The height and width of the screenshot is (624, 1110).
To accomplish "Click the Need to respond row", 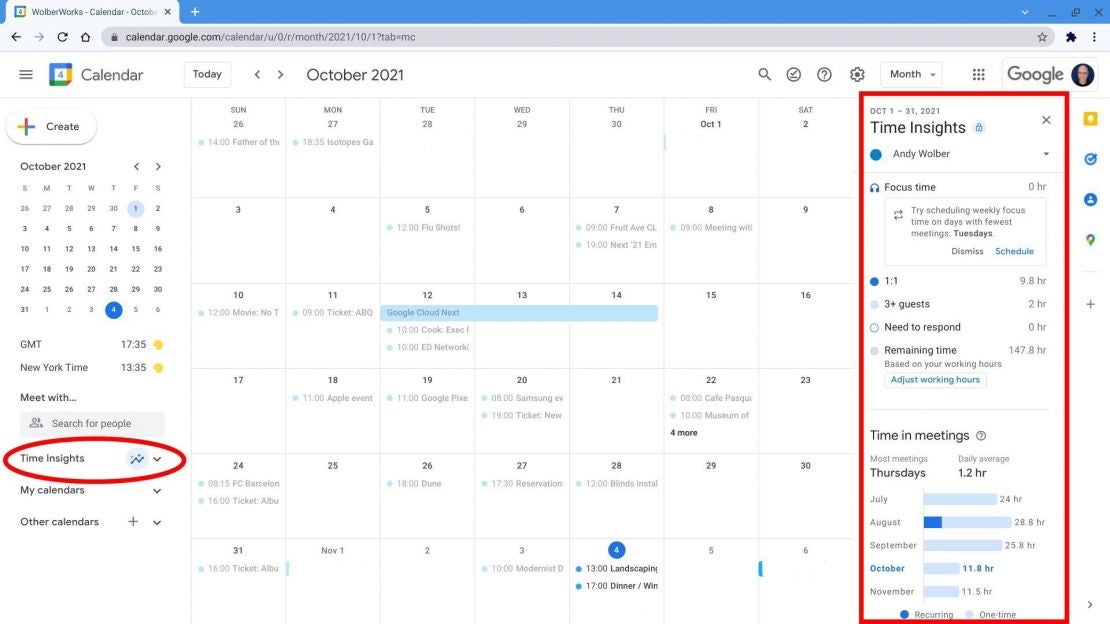I will click(x=958, y=327).
